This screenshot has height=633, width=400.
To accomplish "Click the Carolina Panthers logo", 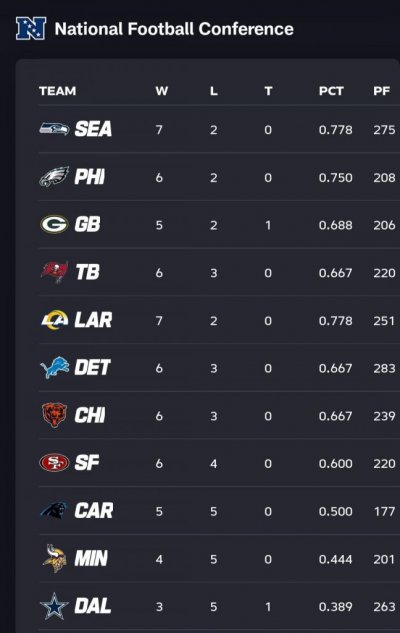I will point(54,510).
